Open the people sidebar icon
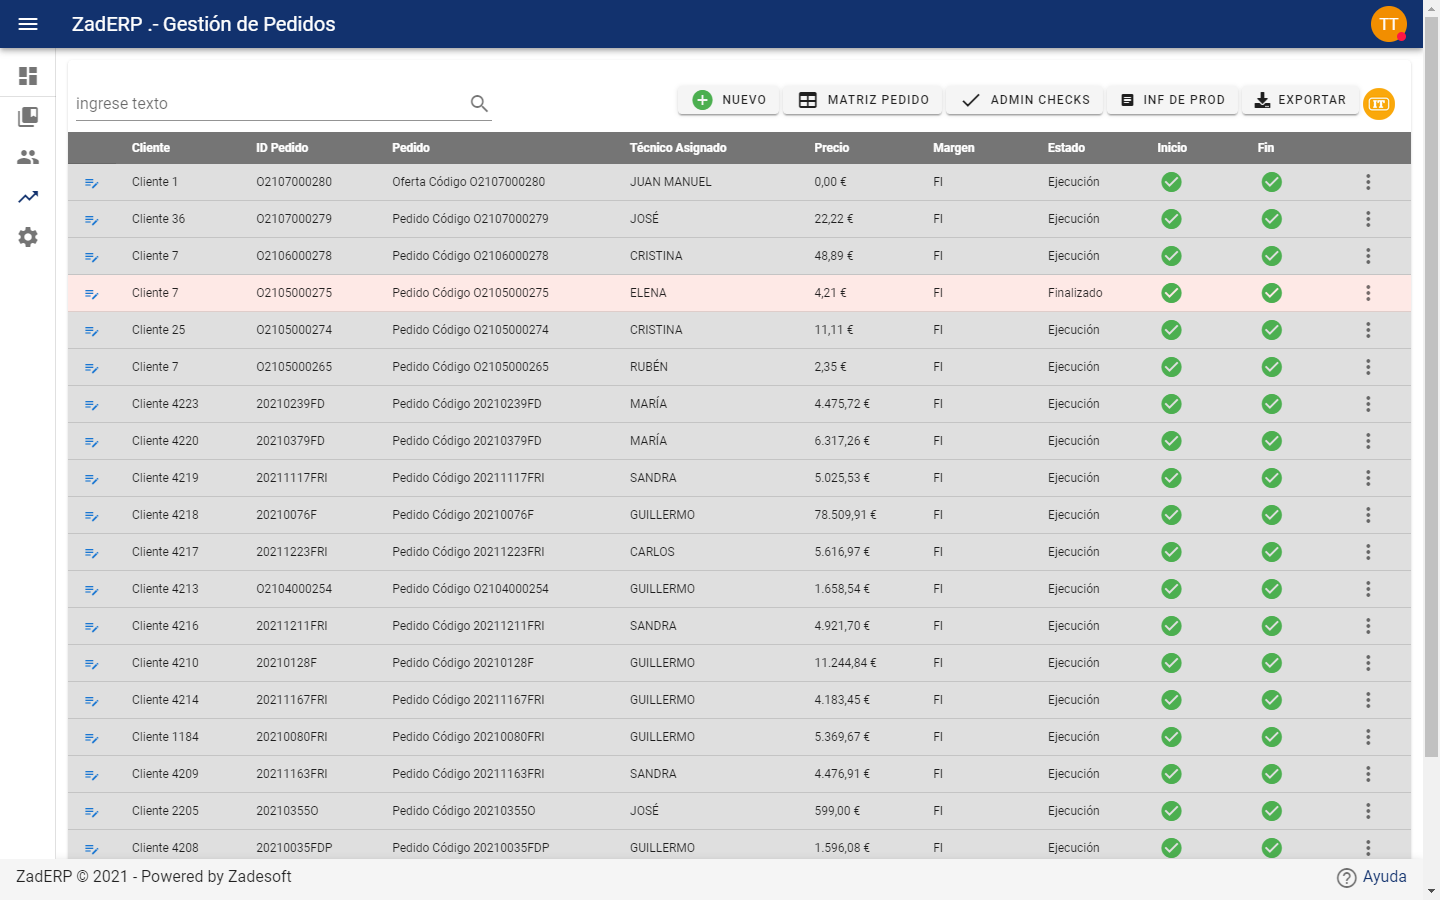Image resolution: width=1440 pixels, height=900 pixels. (28, 157)
